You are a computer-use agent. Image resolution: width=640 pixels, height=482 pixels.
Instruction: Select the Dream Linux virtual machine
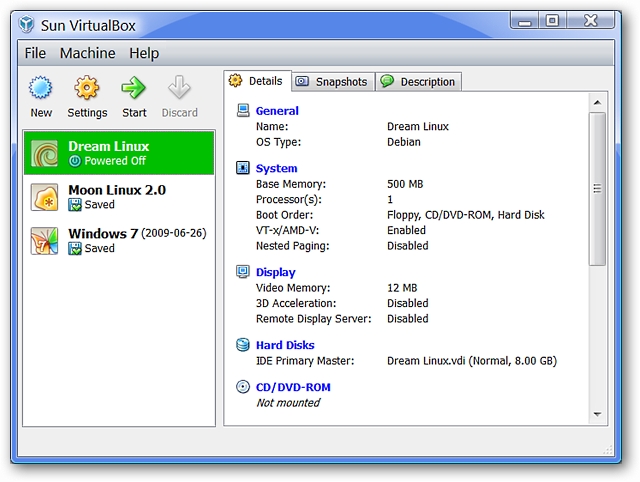point(119,153)
